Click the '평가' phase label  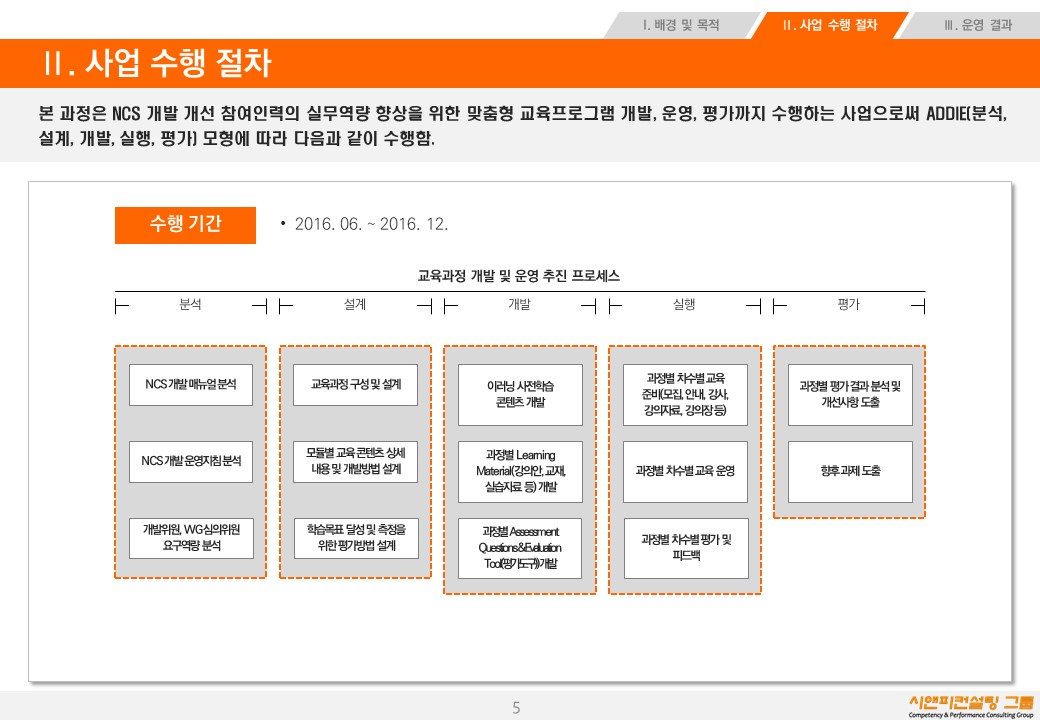tap(848, 304)
